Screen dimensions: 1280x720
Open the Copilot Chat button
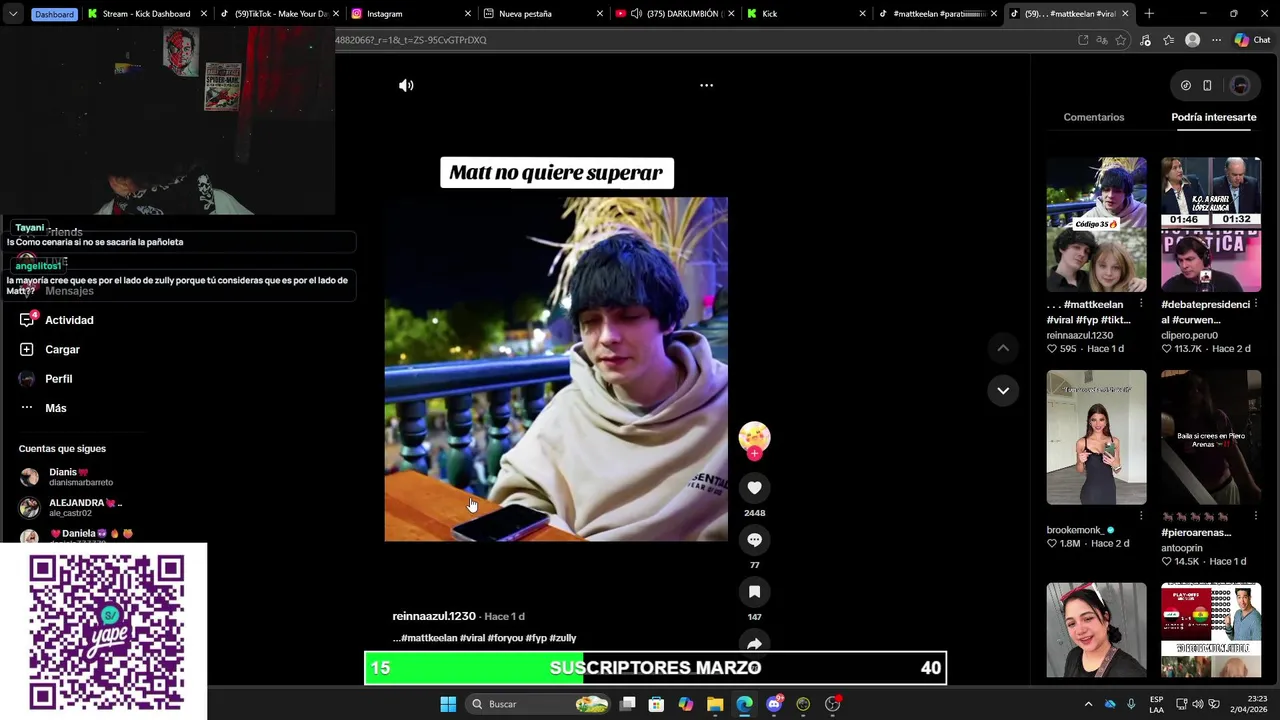tap(1252, 40)
